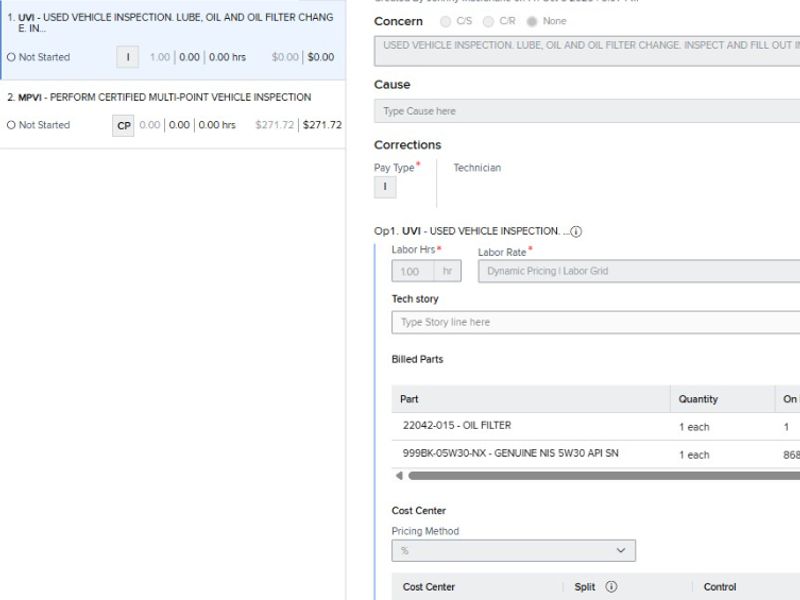This screenshot has height=600, width=800.
Task: Click the Split info icon
Action: coord(611,587)
